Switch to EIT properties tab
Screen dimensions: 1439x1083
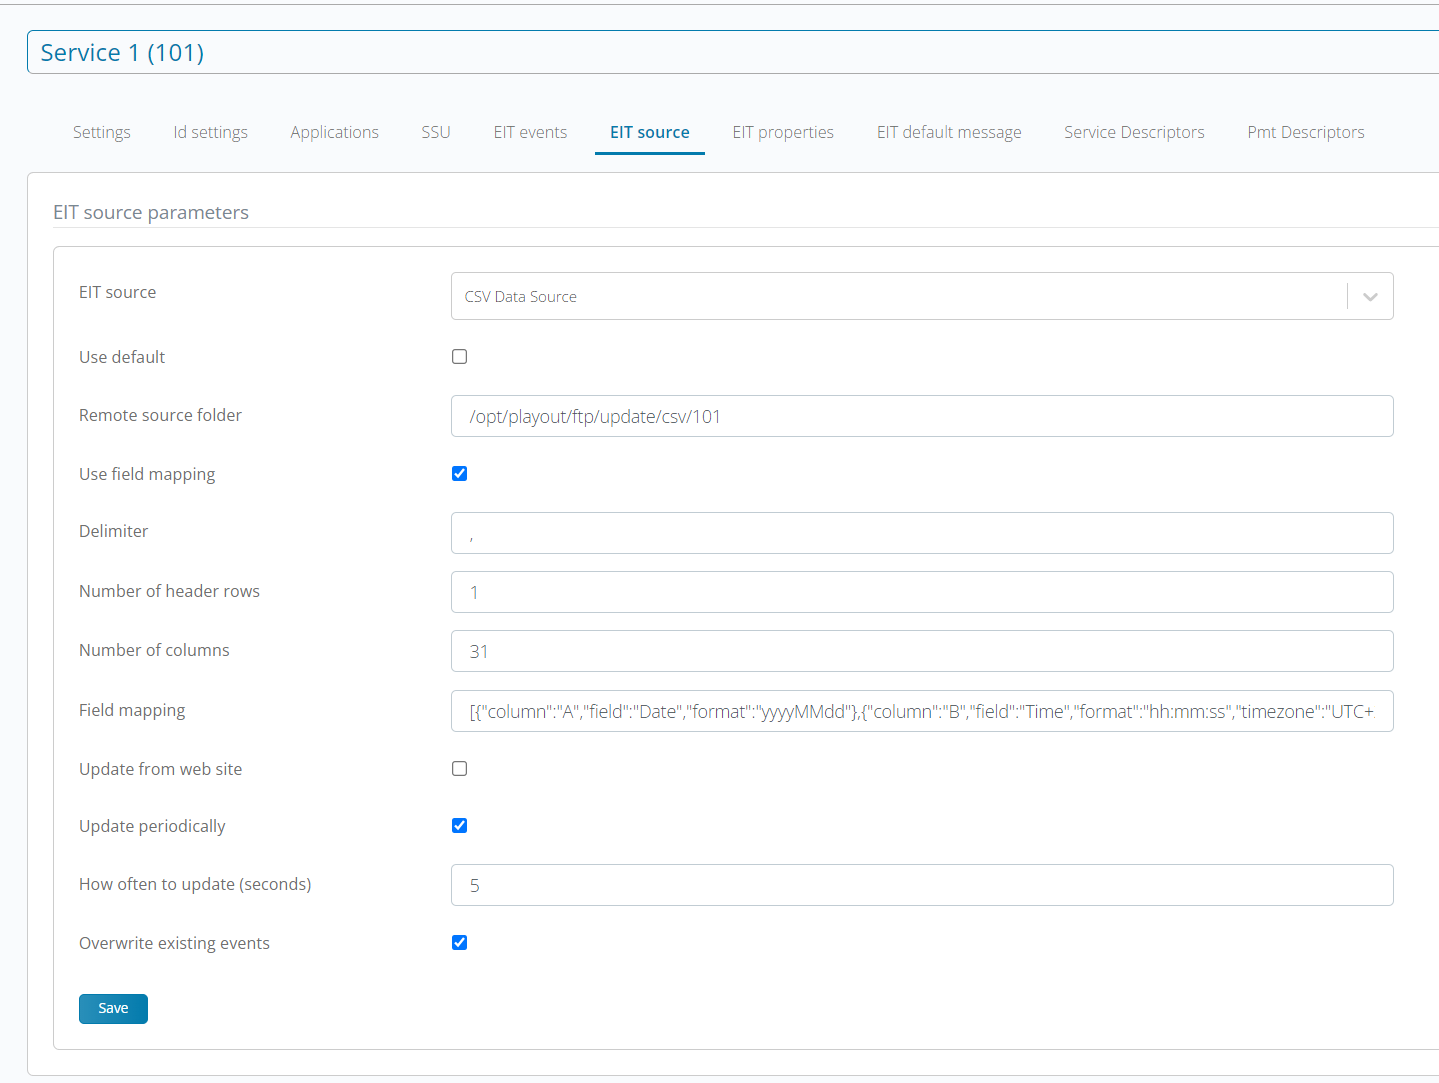coord(783,132)
